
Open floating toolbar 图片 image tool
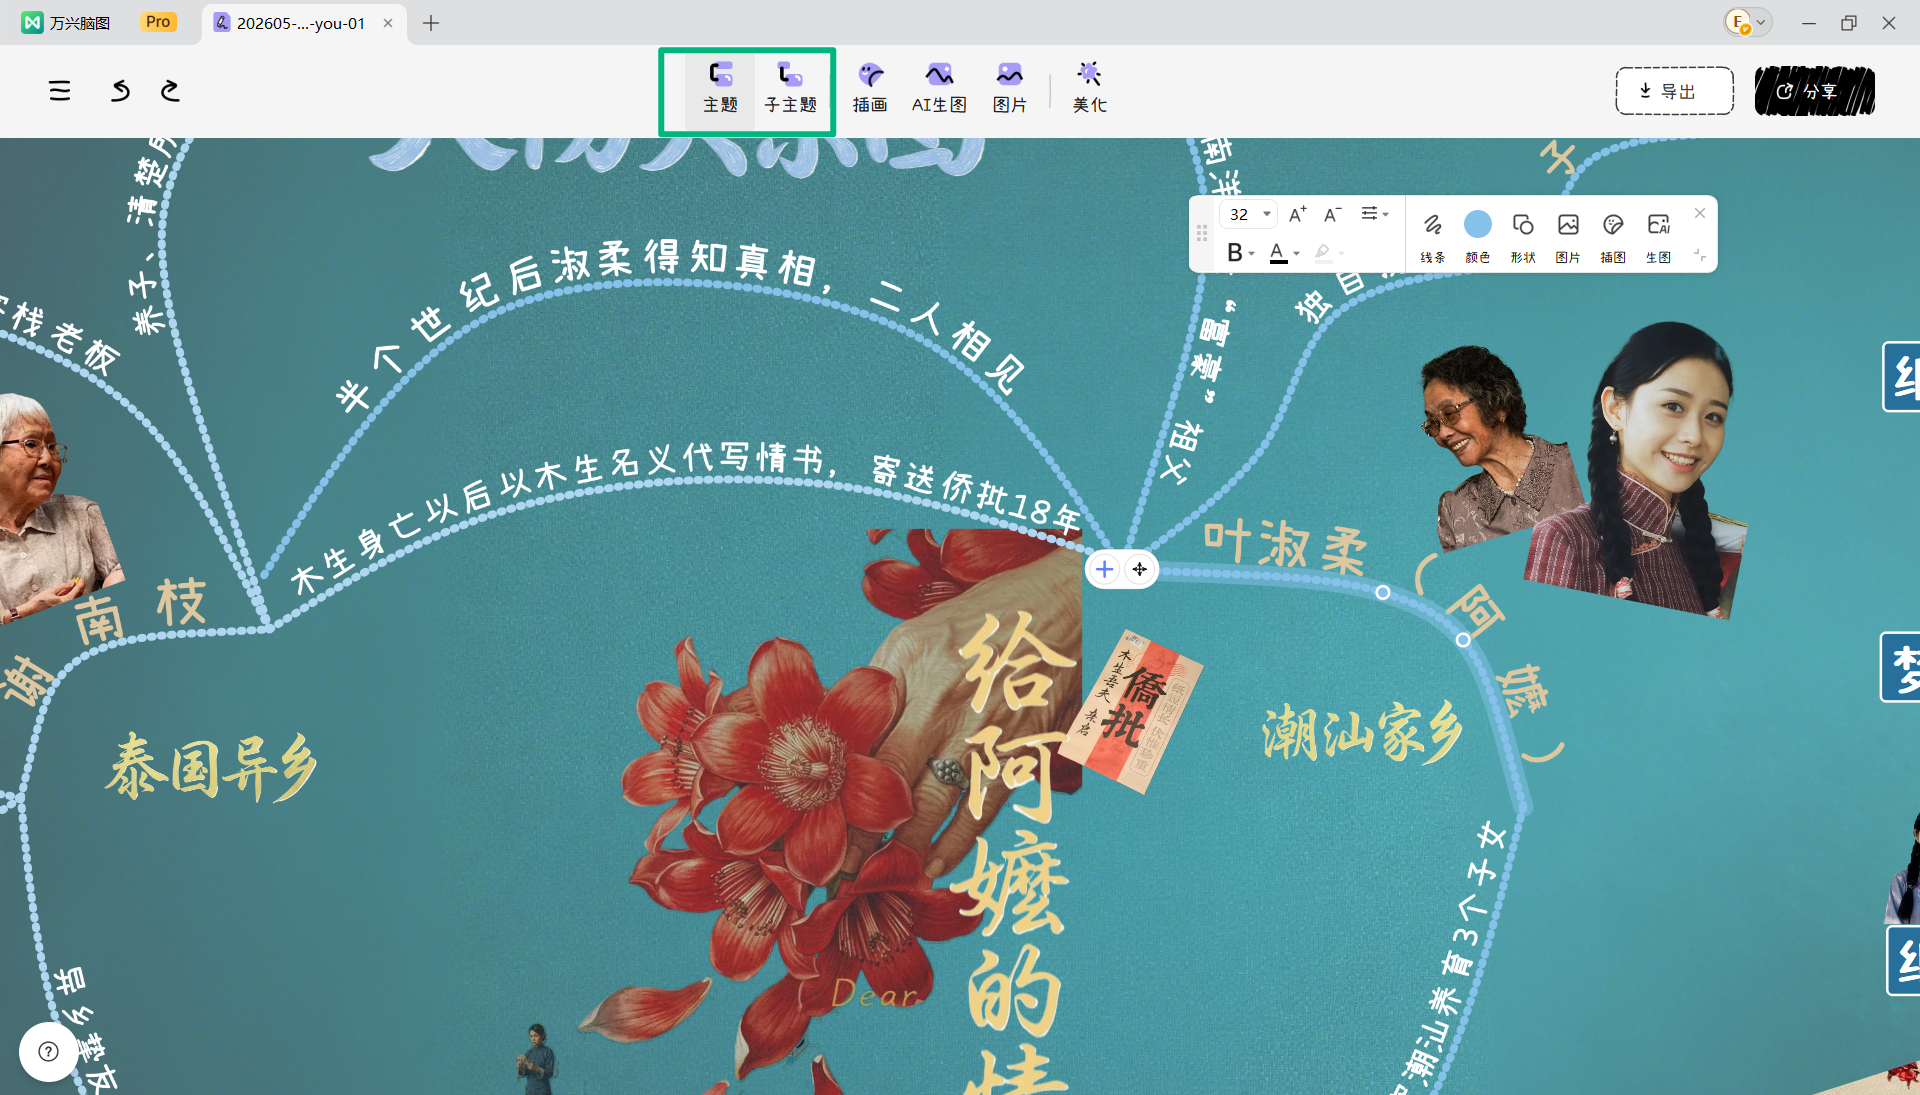click(1568, 237)
